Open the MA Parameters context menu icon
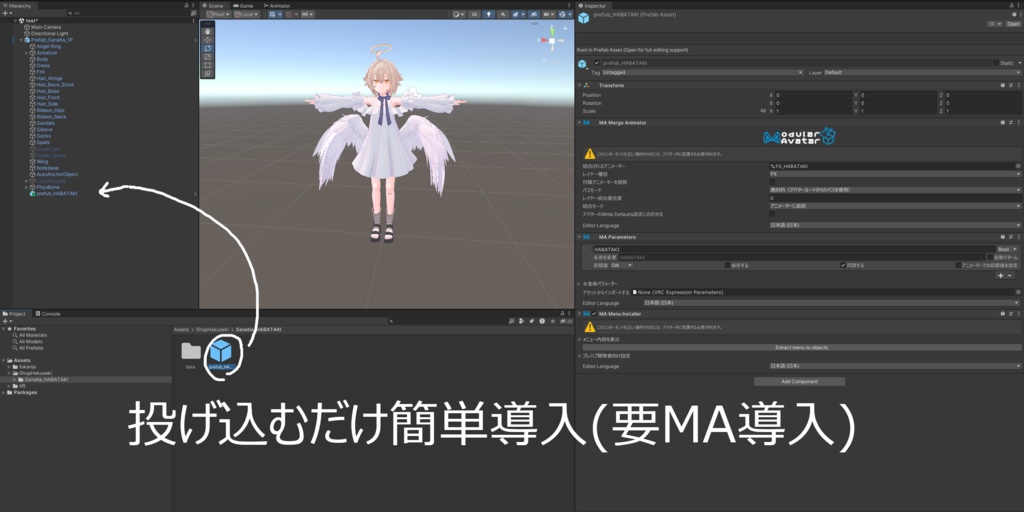Screen dimensions: 1024x512 pyautogui.click(x=1018, y=237)
